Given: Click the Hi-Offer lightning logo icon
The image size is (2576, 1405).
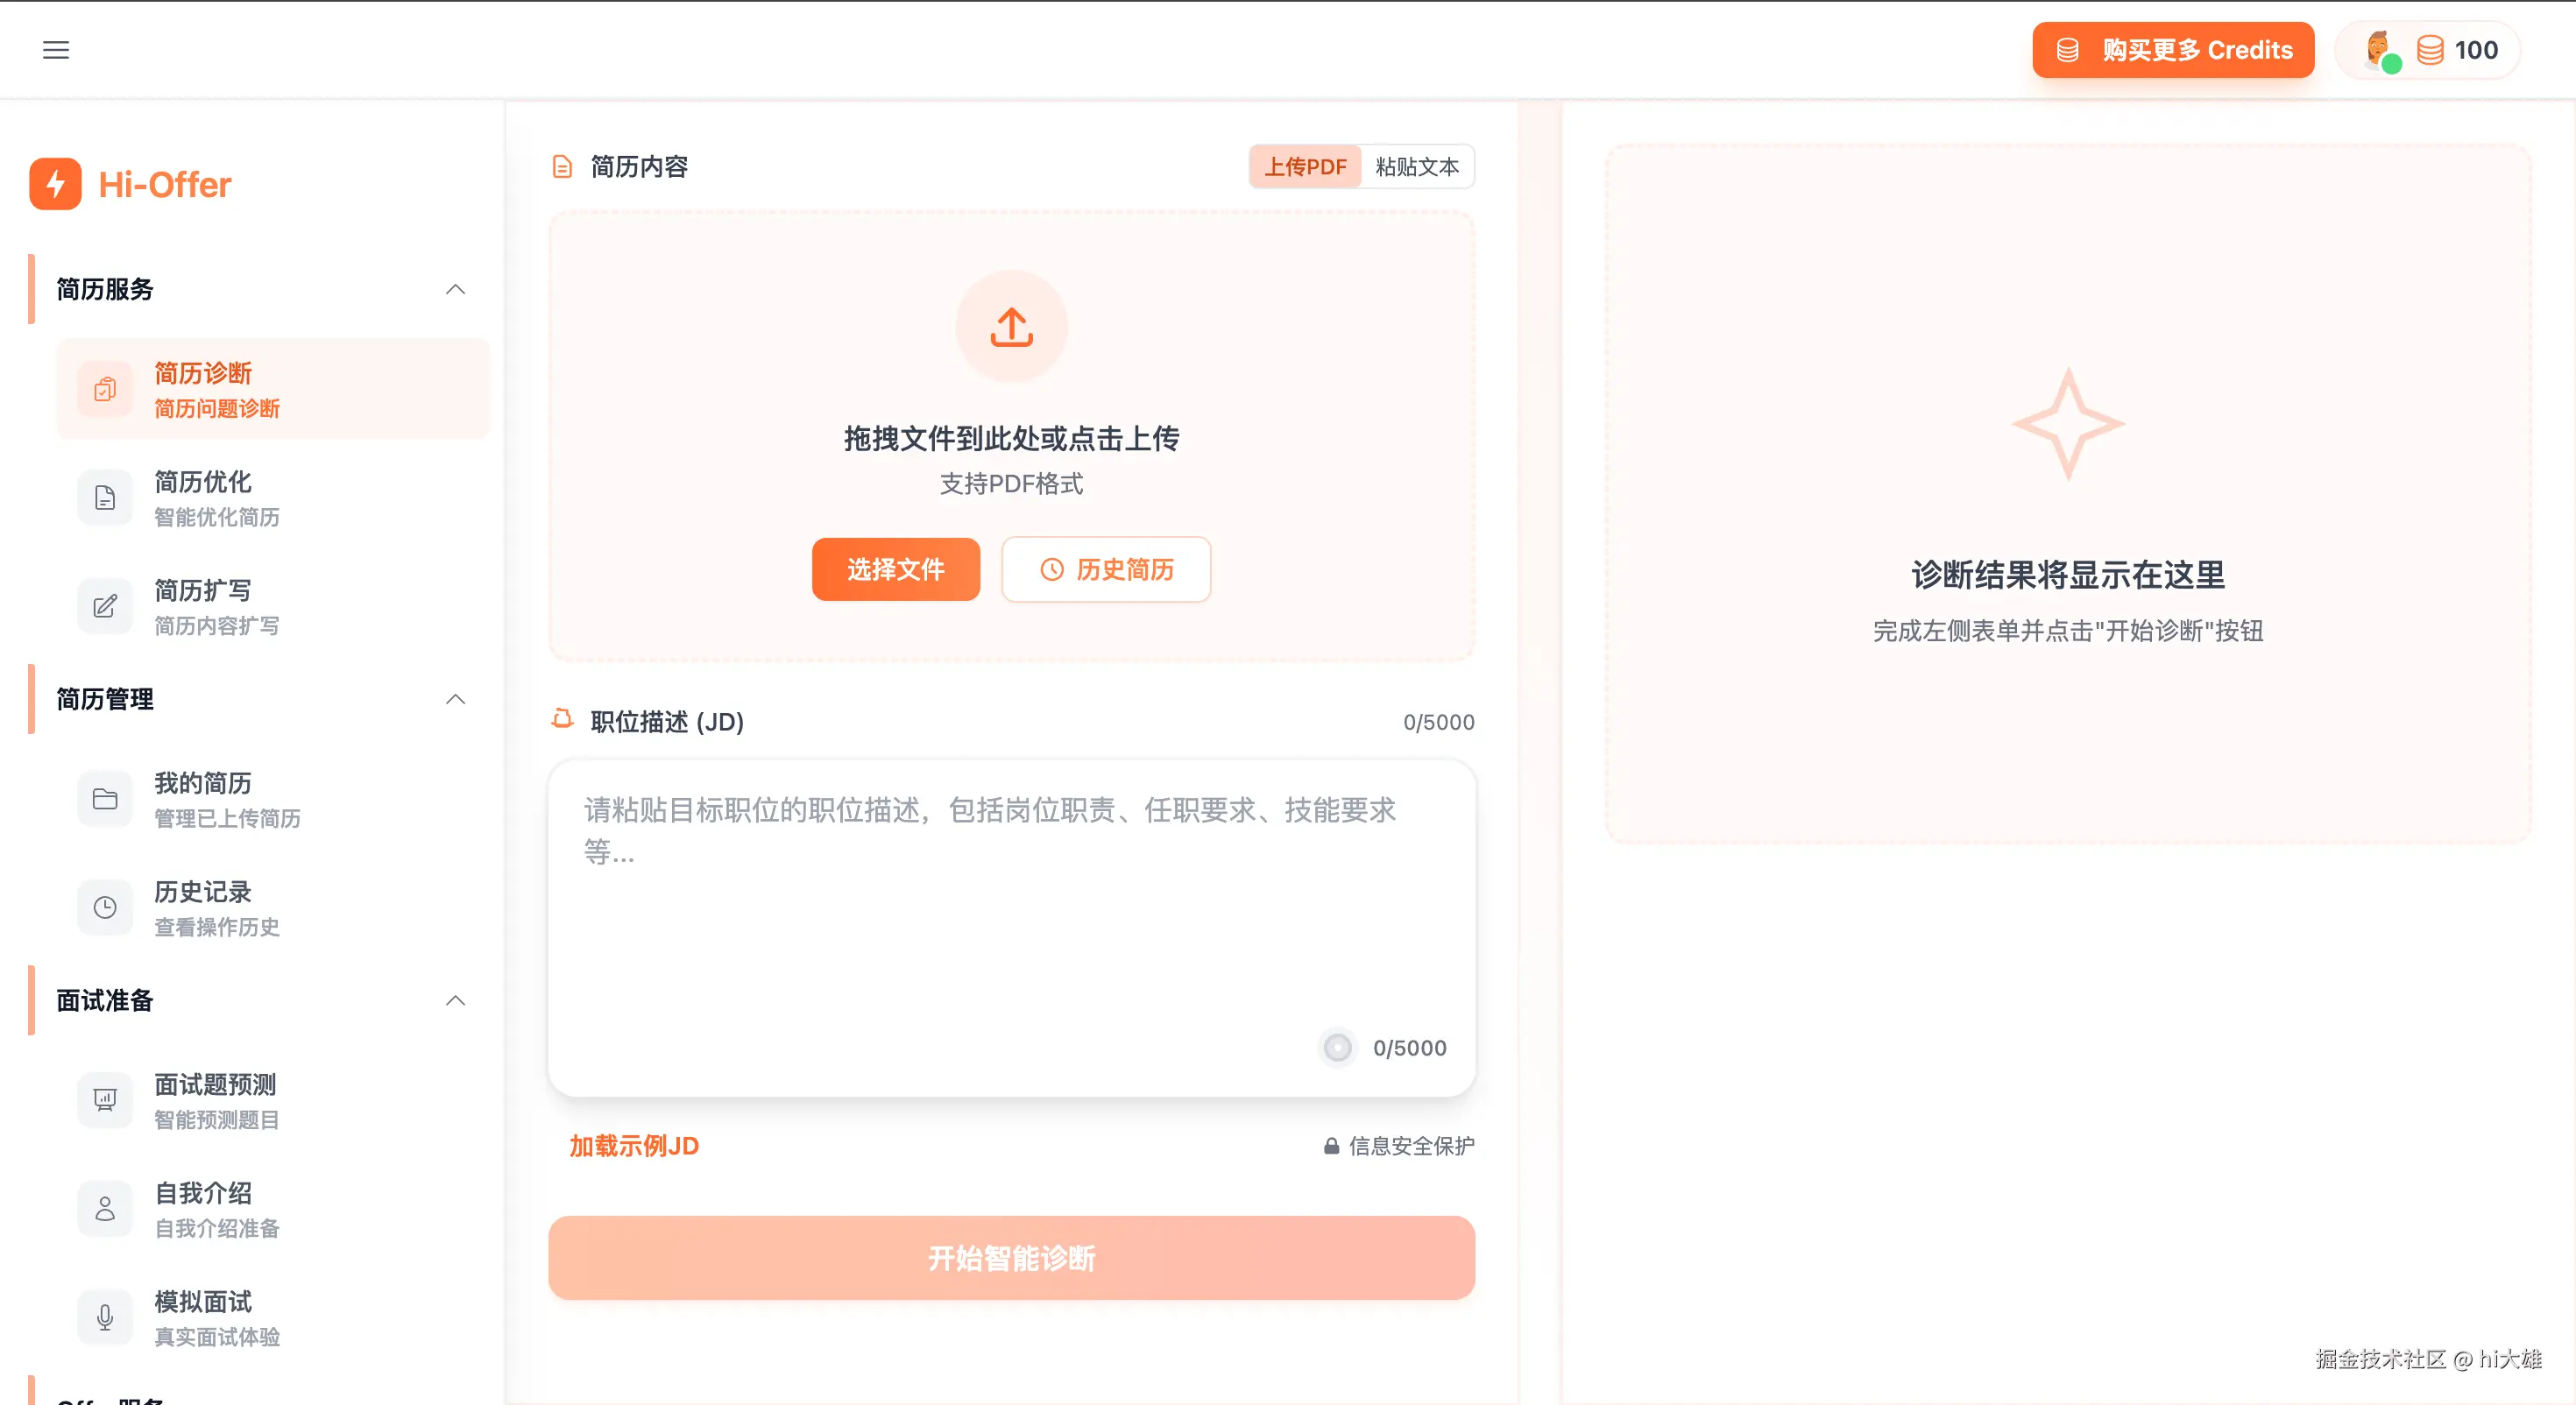Looking at the screenshot, I should point(55,184).
